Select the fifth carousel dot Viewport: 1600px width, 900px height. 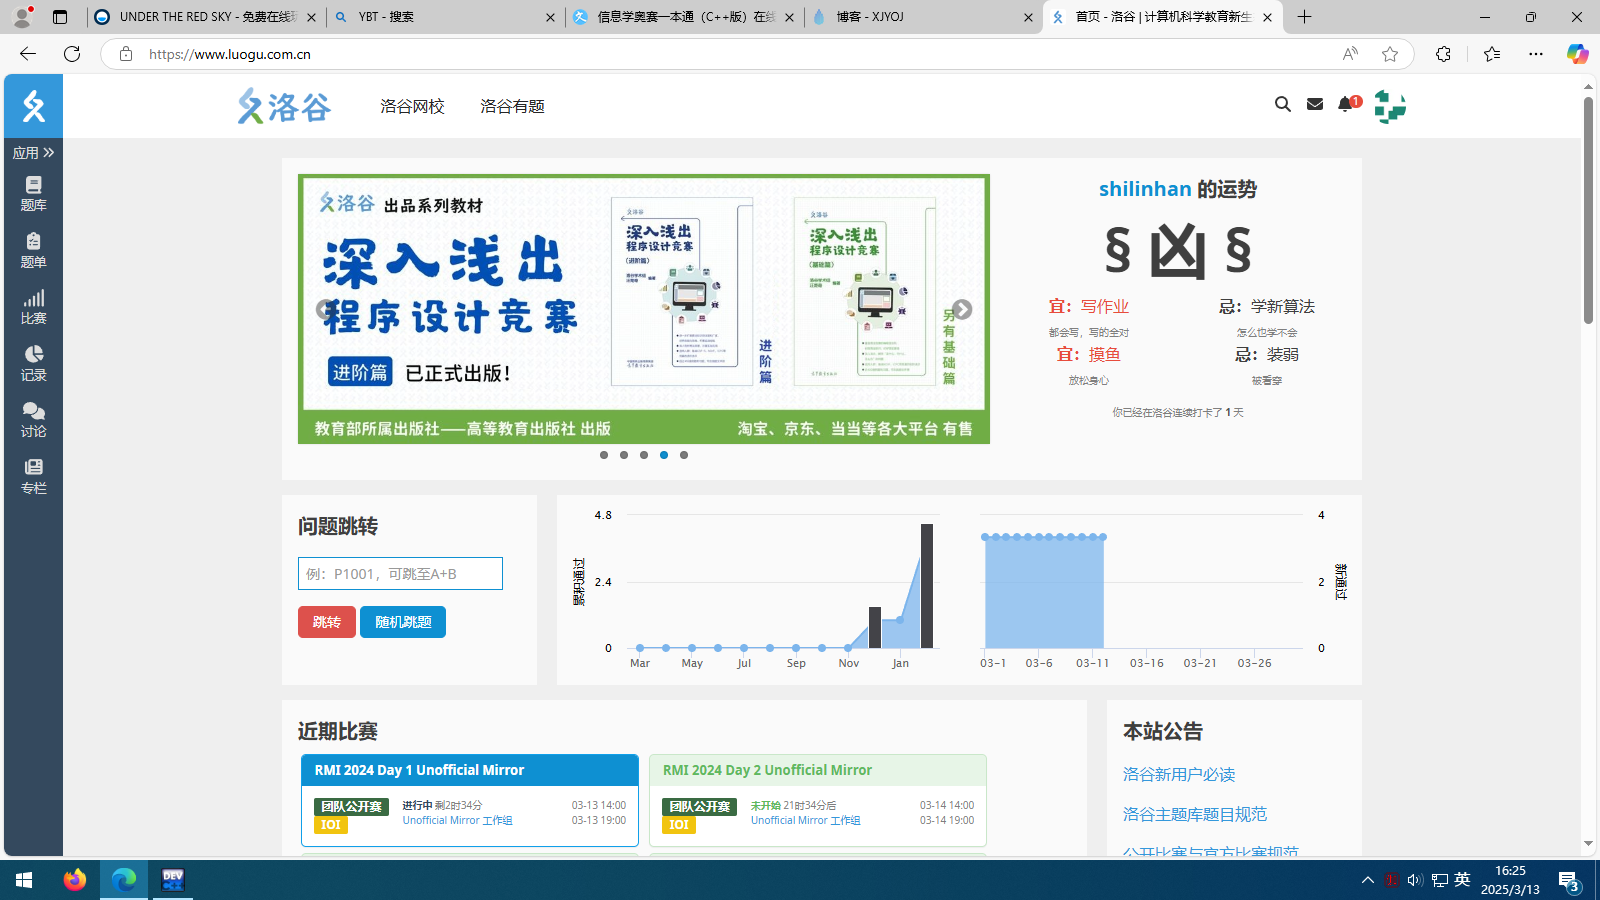pos(684,455)
